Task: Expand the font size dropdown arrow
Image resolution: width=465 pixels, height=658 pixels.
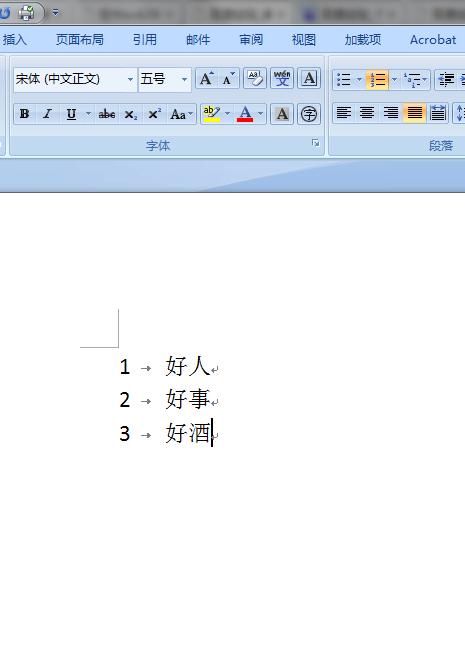Action: tap(184, 79)
